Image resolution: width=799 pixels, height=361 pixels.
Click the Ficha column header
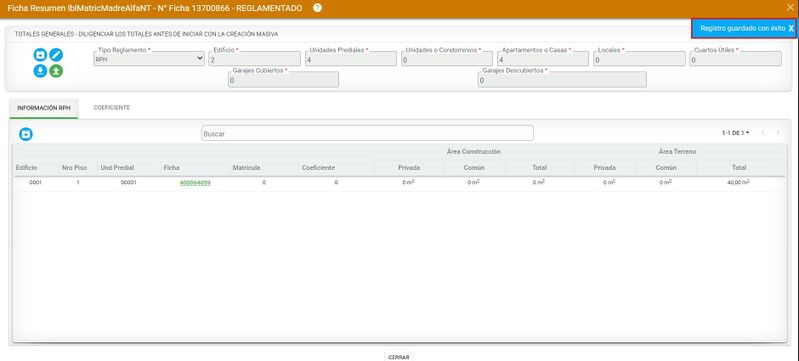[x=171, y=167]
